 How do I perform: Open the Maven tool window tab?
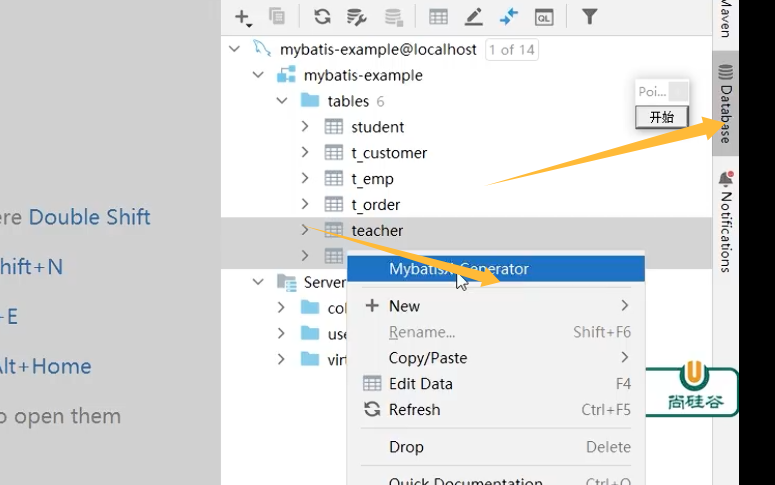click(x=726, y=20)
